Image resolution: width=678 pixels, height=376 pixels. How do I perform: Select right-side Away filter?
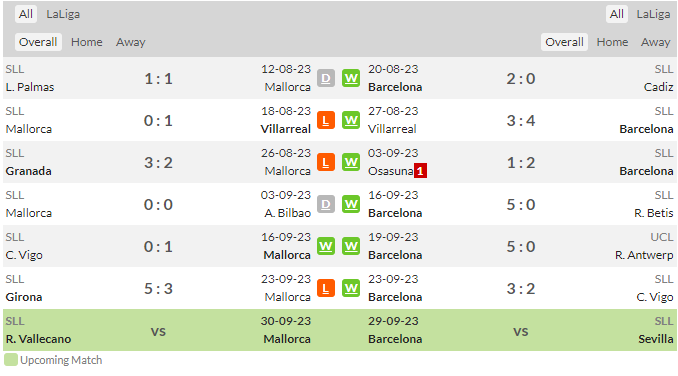[656, 42]
